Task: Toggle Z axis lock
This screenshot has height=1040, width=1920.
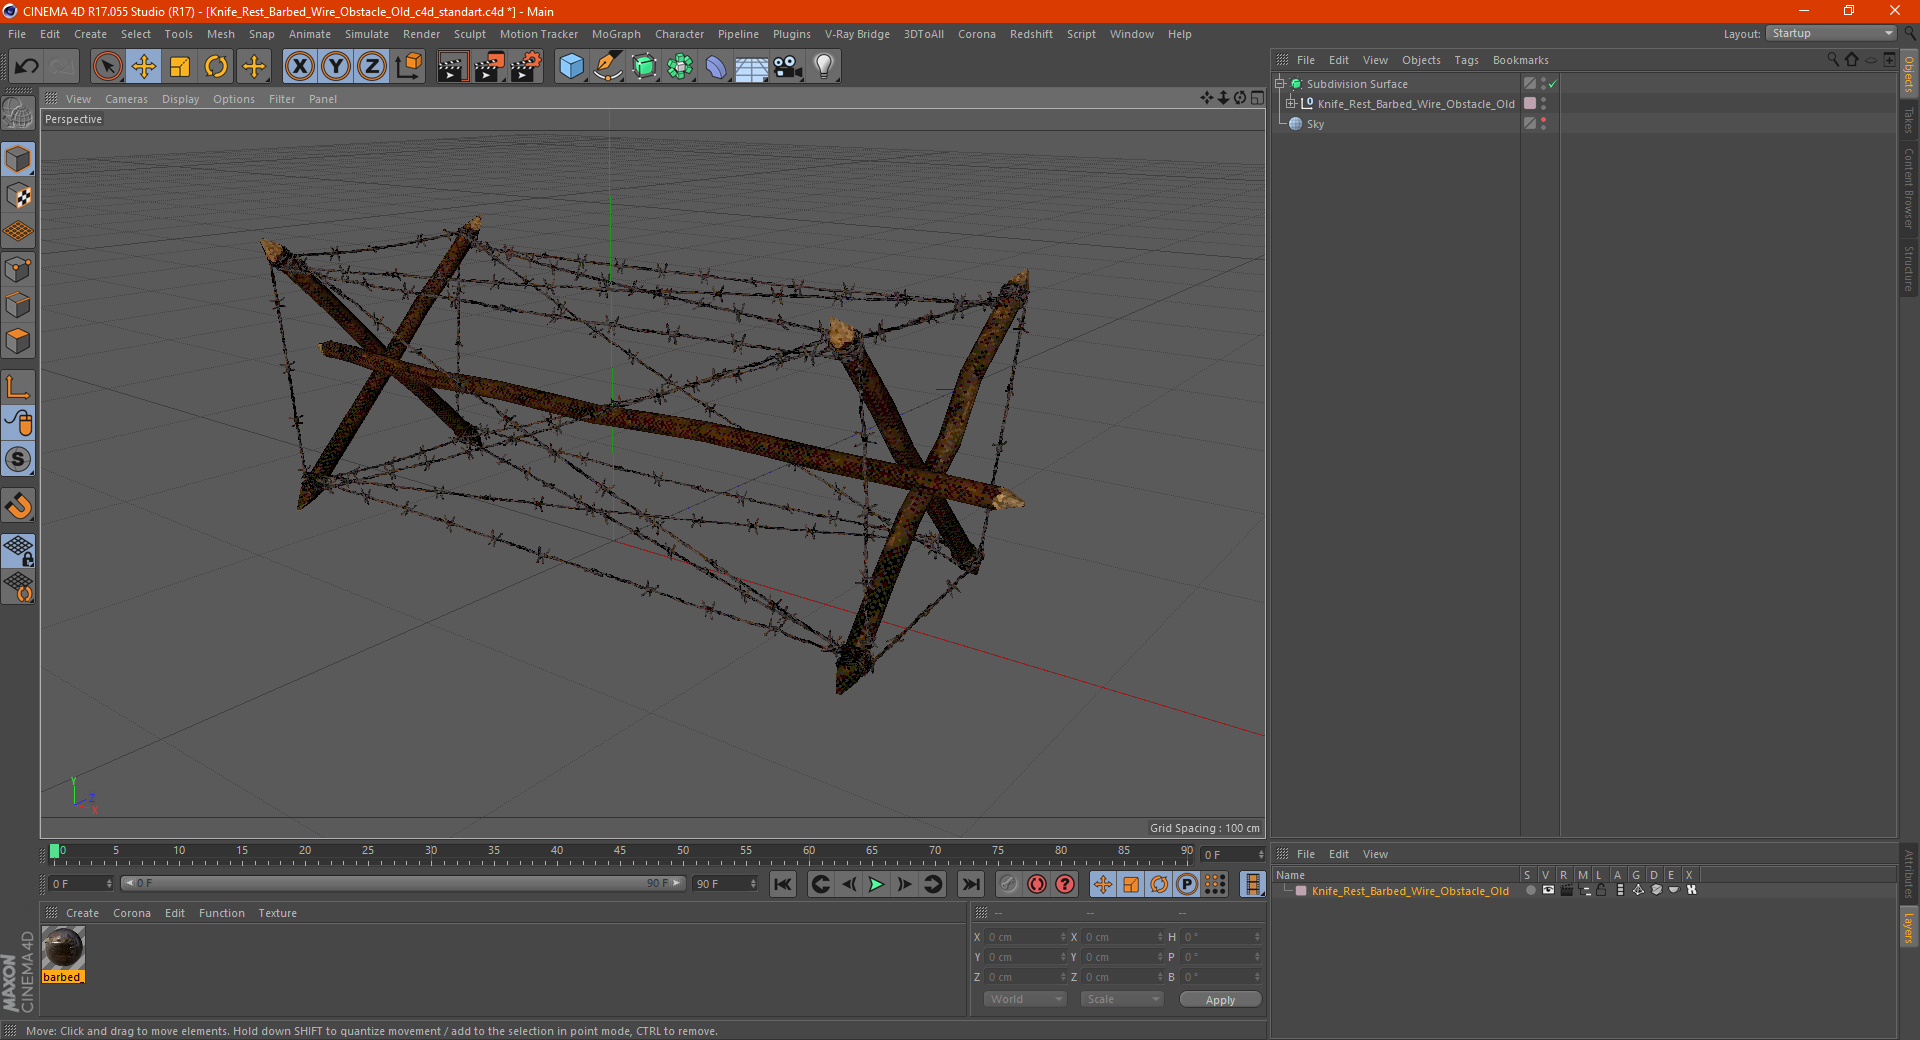Action: 372,67
